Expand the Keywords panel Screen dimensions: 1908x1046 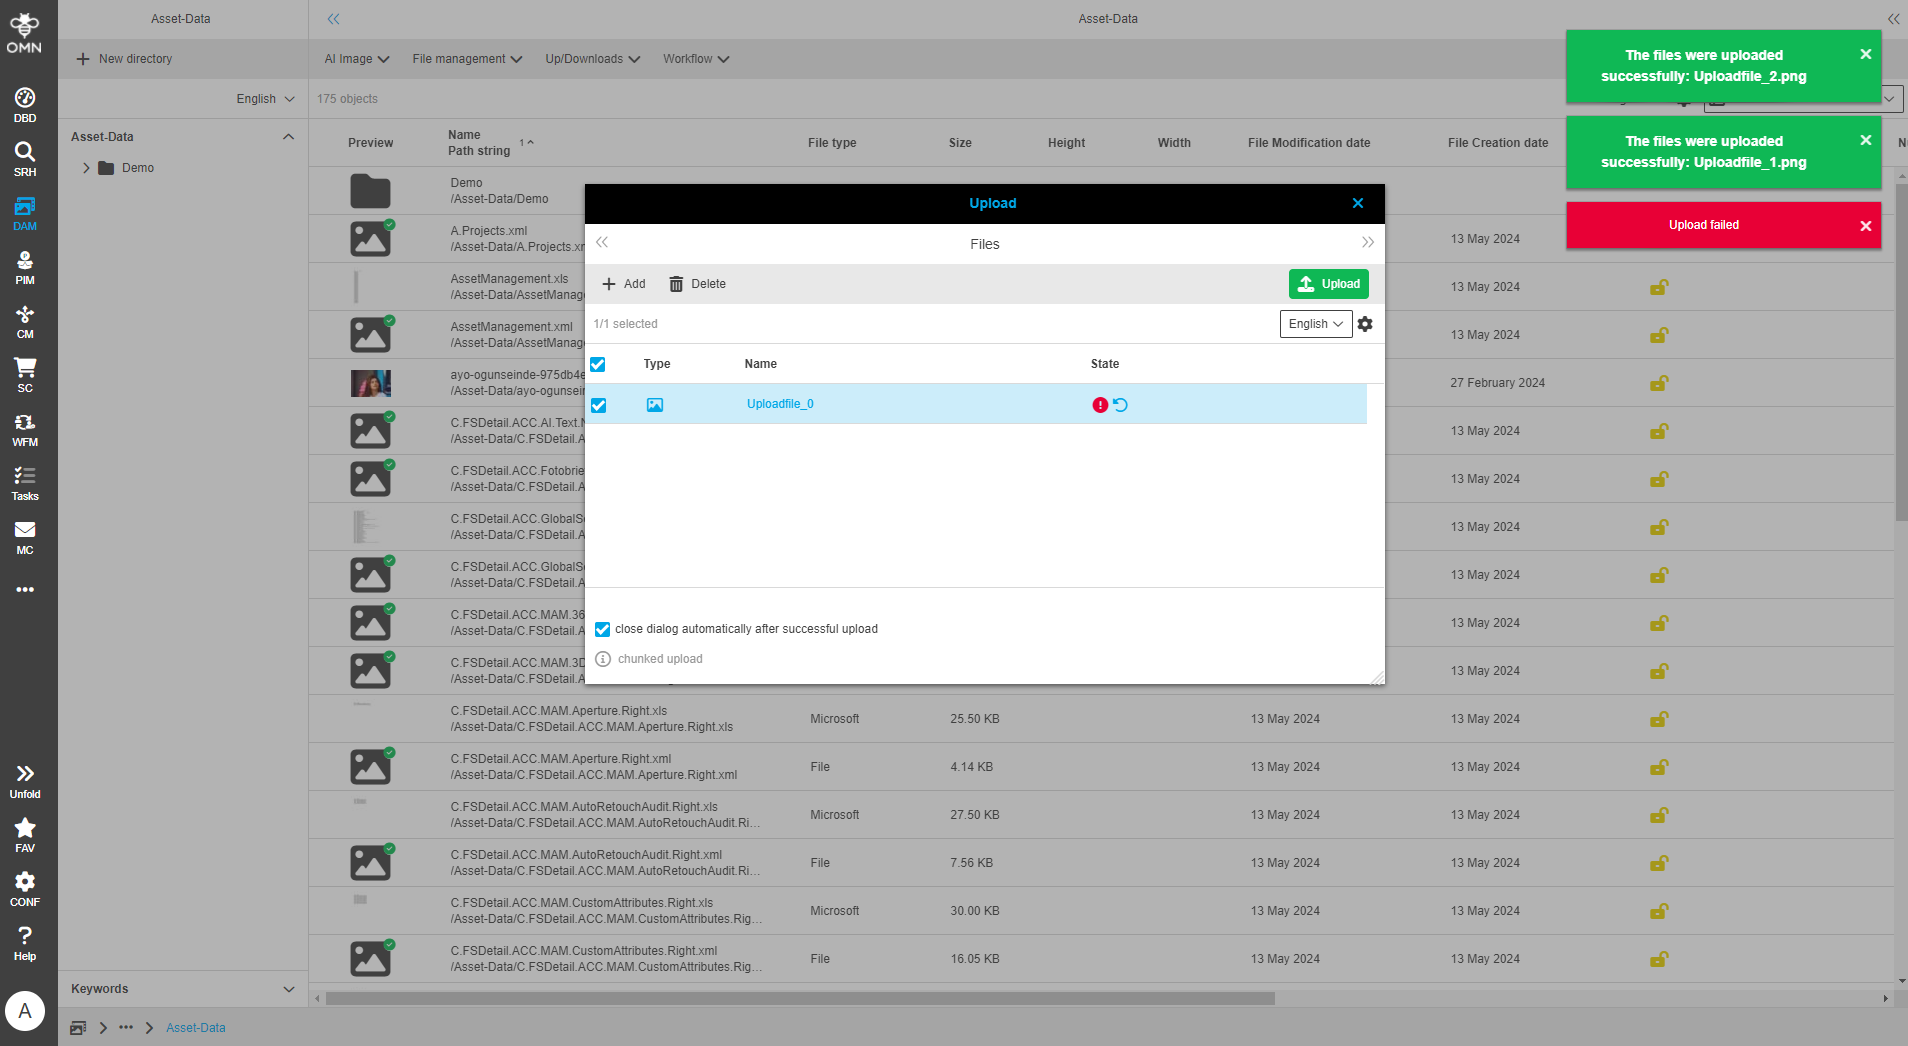pos(289,989)
